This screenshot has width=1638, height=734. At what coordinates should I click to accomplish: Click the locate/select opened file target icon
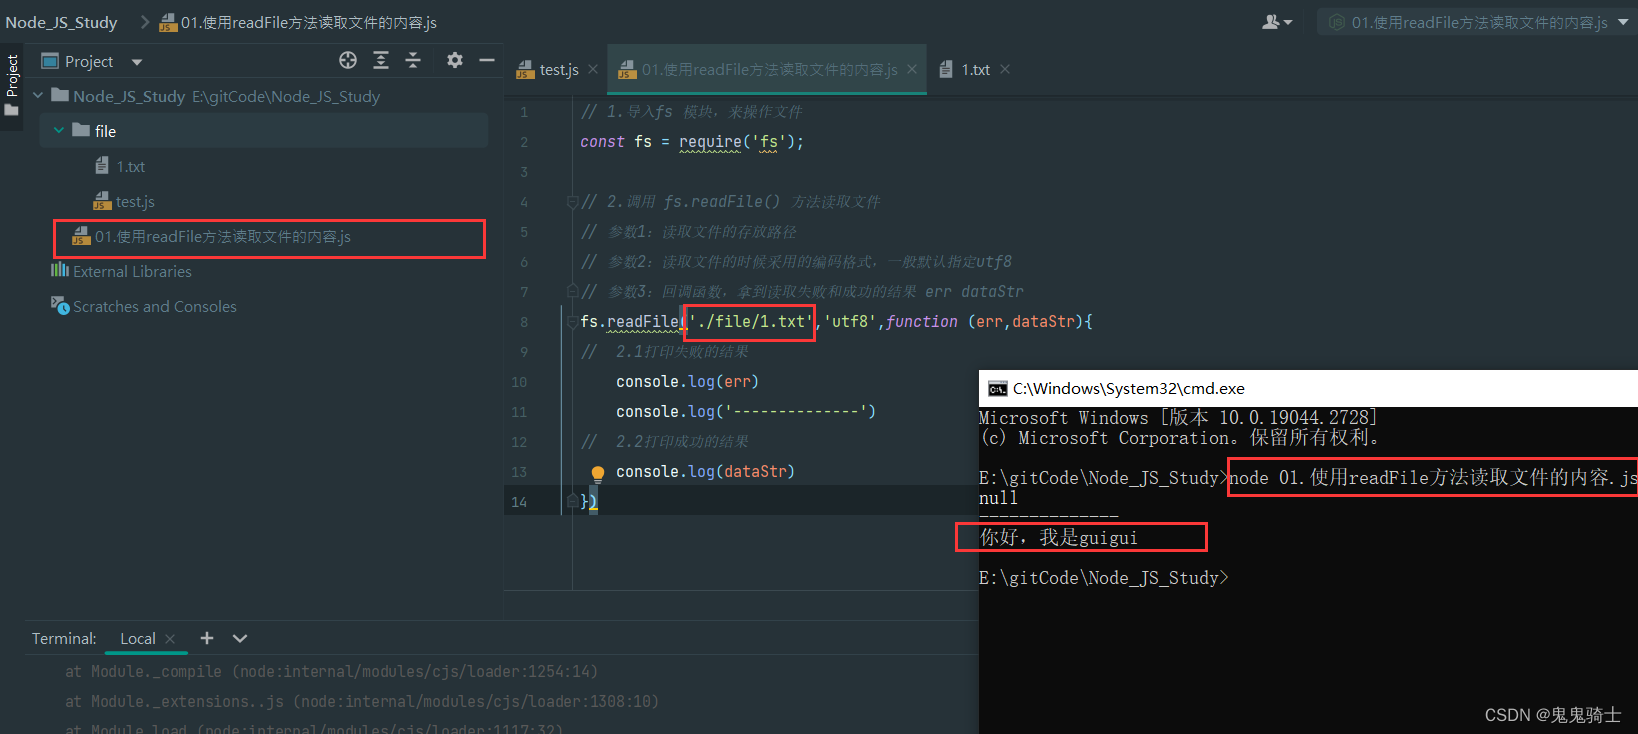[x=348, y=61]
